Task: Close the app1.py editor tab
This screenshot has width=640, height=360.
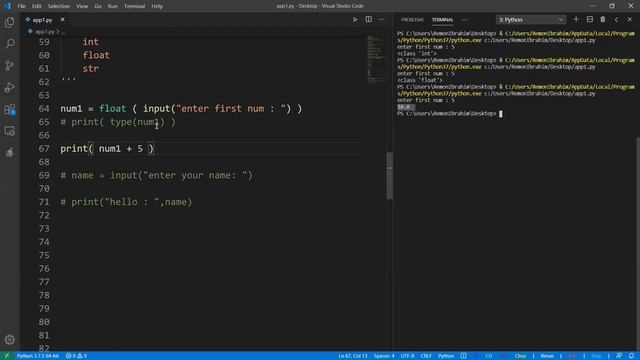Action: click(x=62, y=20)
